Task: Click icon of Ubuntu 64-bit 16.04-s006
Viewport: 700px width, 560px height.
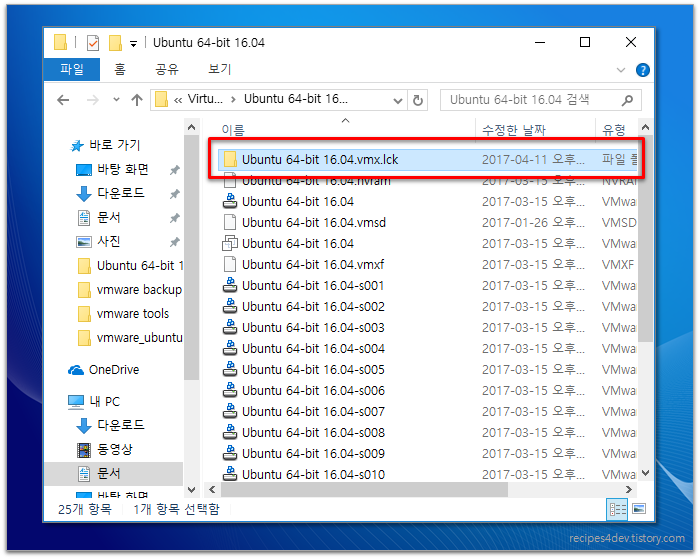Action: coord(230,390)
